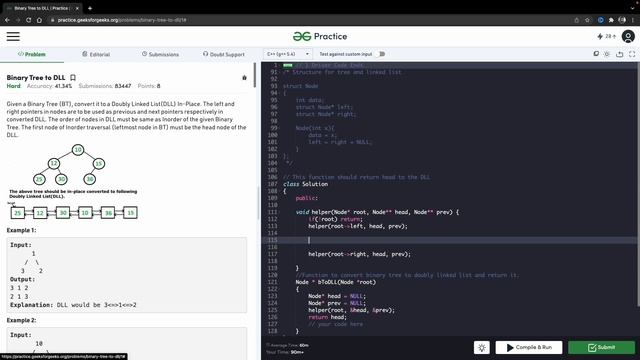
Task: Click the 'Your Time' counter text
Action: (285, 352)
